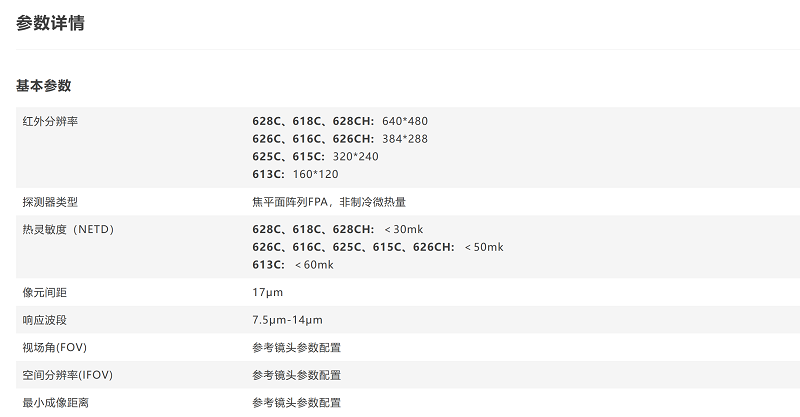Select the 热灵敏度（NETD）row label
Screen dimensions: 800x417
tap(68, 230)
